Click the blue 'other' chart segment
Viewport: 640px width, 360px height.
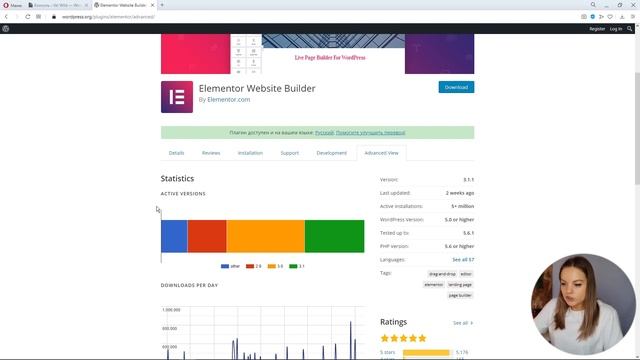[174, 236]
